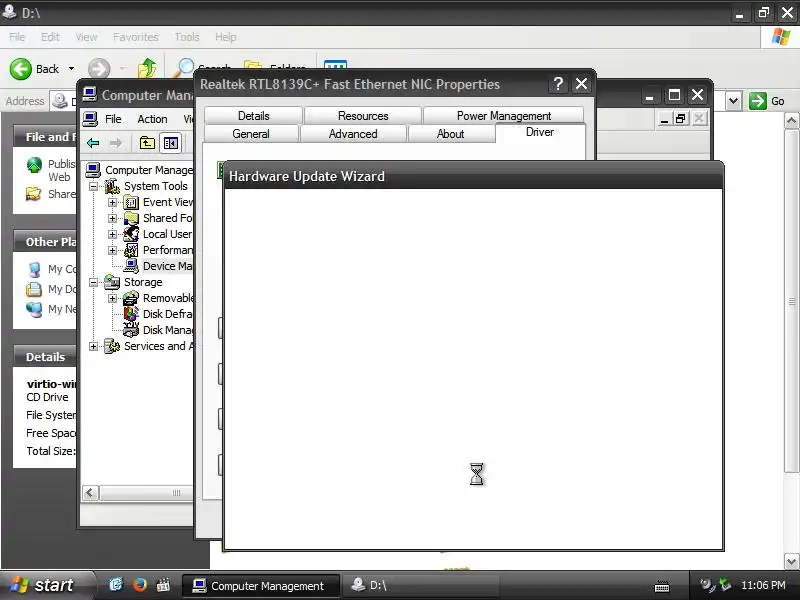
Task: Select System Tools in the tree
Action: pos(156,186)
